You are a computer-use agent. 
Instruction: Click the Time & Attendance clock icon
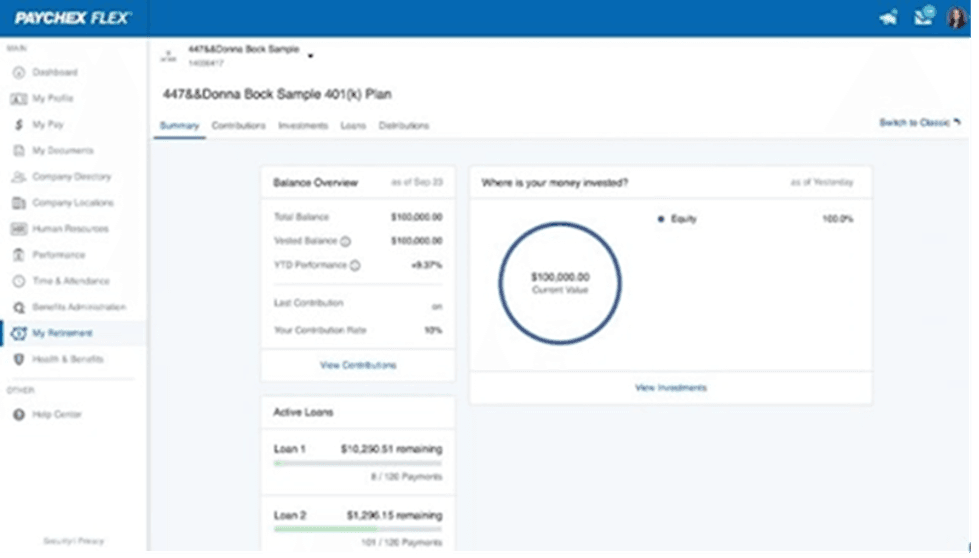[18, 281]
